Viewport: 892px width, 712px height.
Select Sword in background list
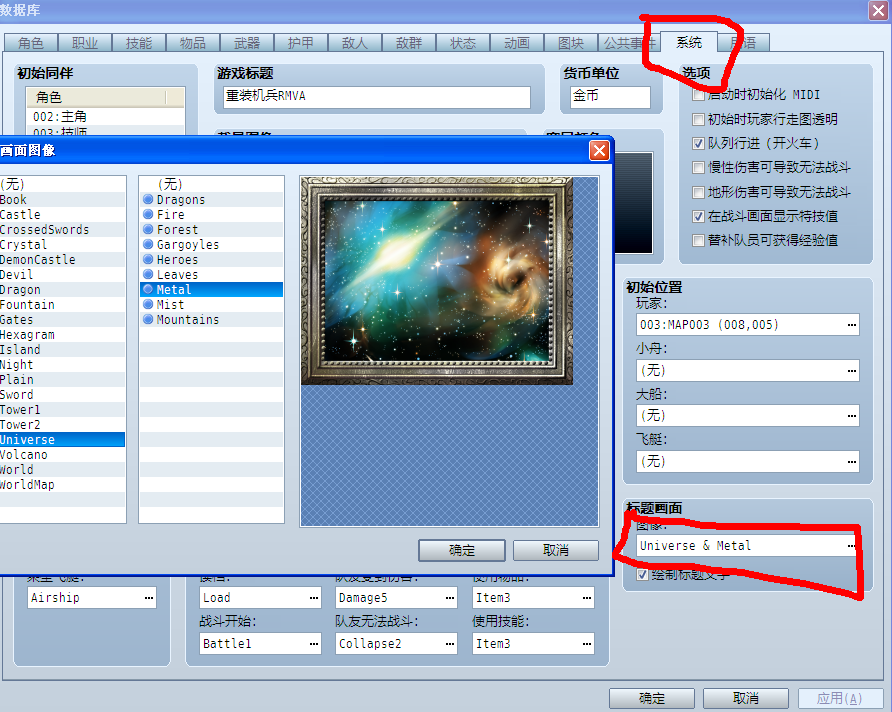[x=63, y=395]
